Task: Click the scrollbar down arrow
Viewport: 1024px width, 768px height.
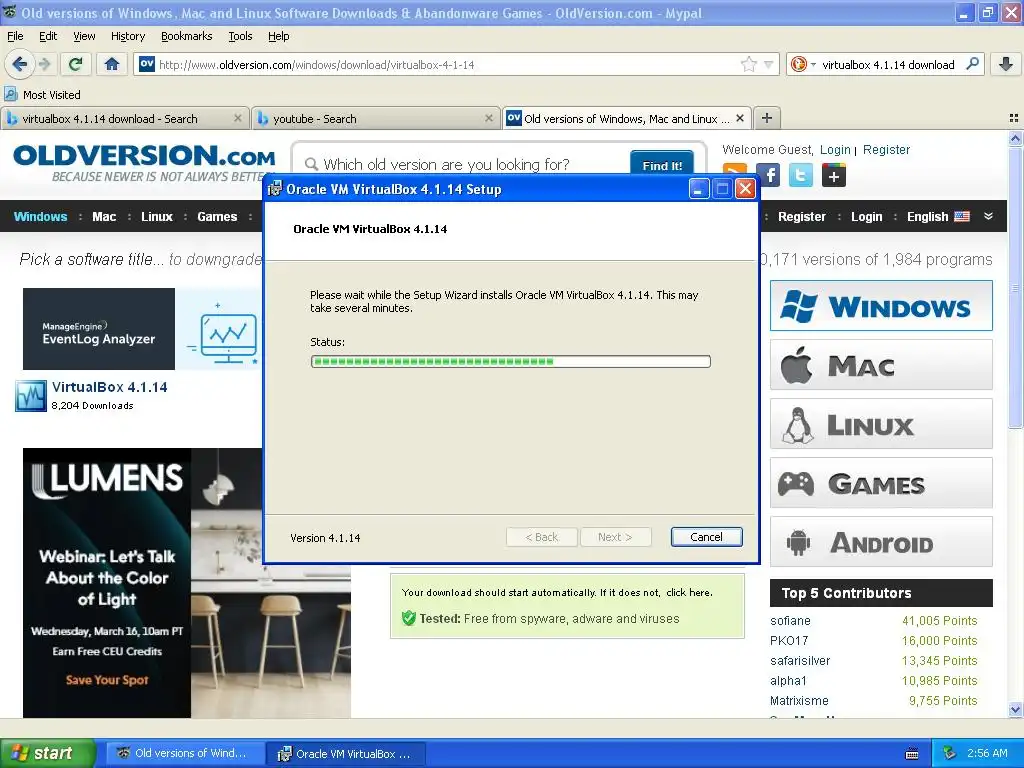Action: click(x=1015, y=709)
